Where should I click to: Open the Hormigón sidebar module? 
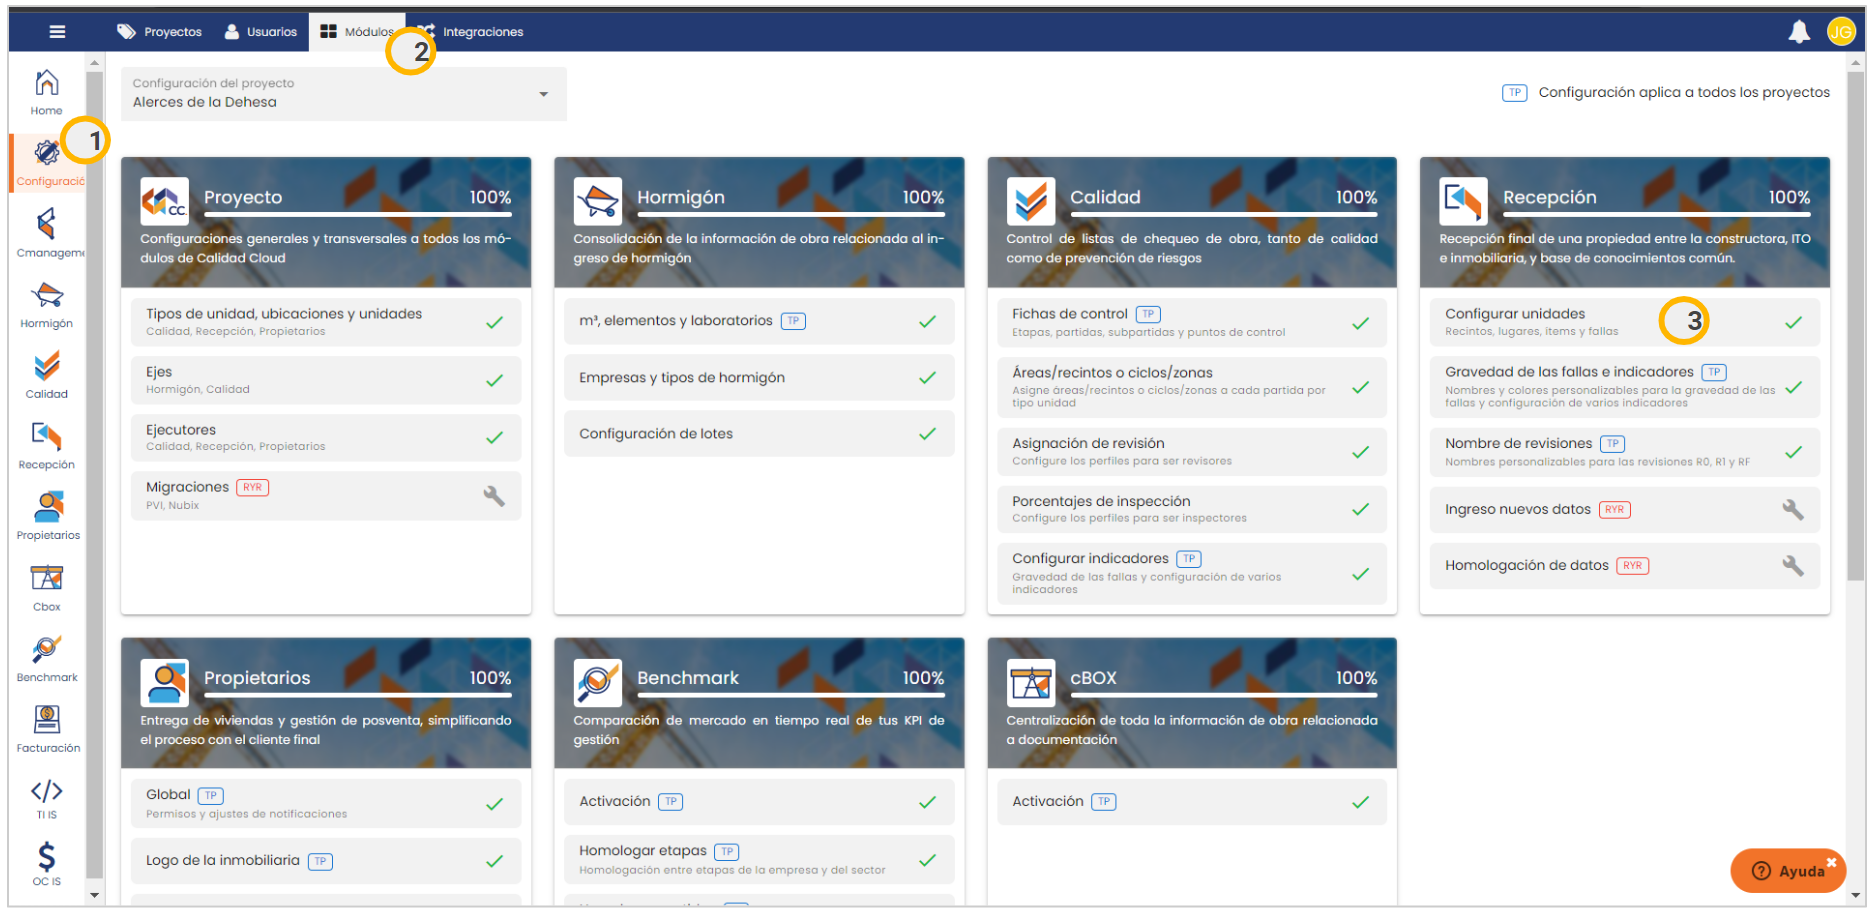tap(47, 304)
